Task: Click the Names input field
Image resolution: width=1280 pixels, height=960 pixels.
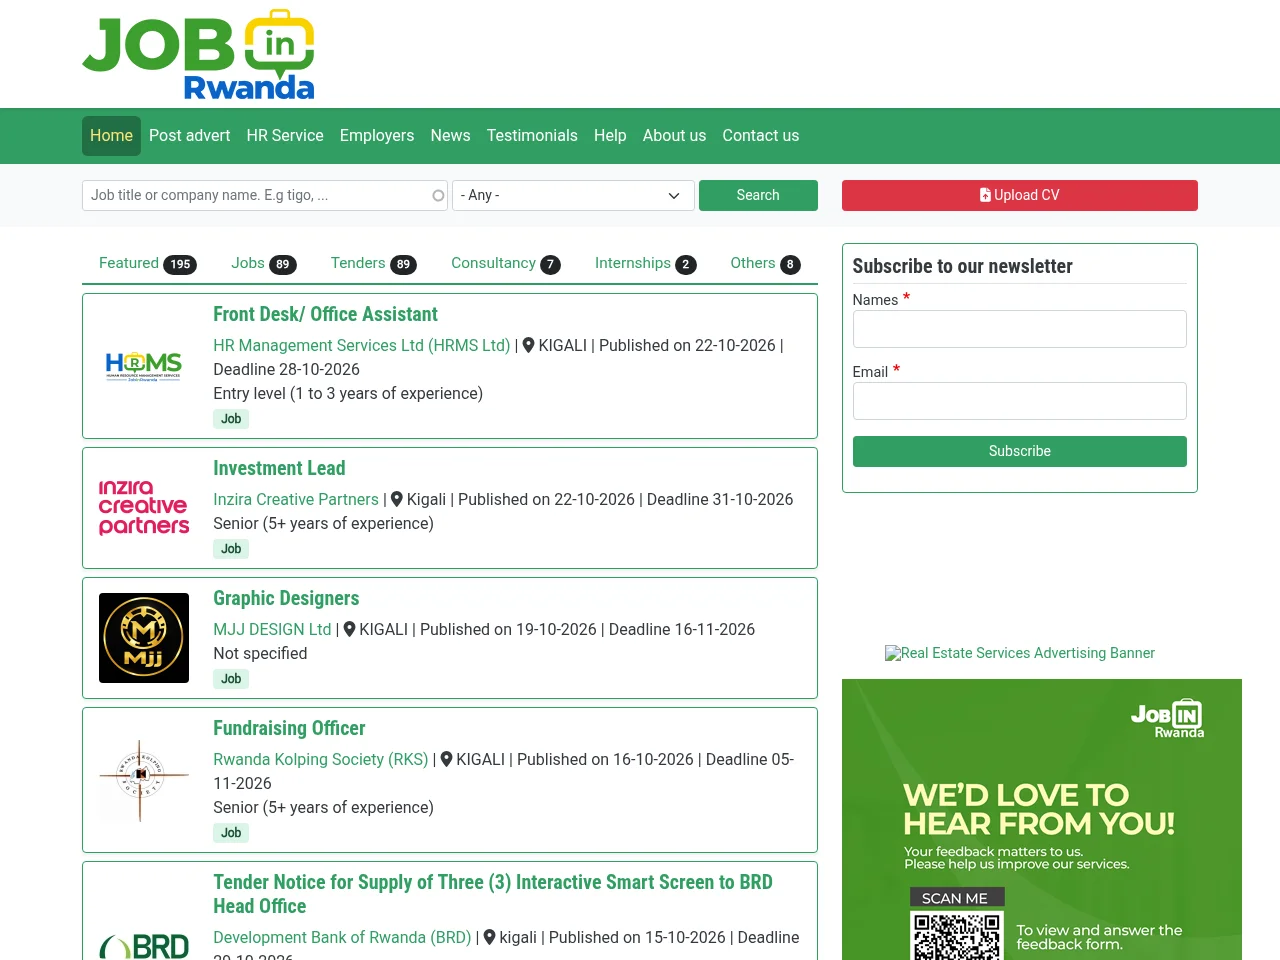Action: 1020,329
